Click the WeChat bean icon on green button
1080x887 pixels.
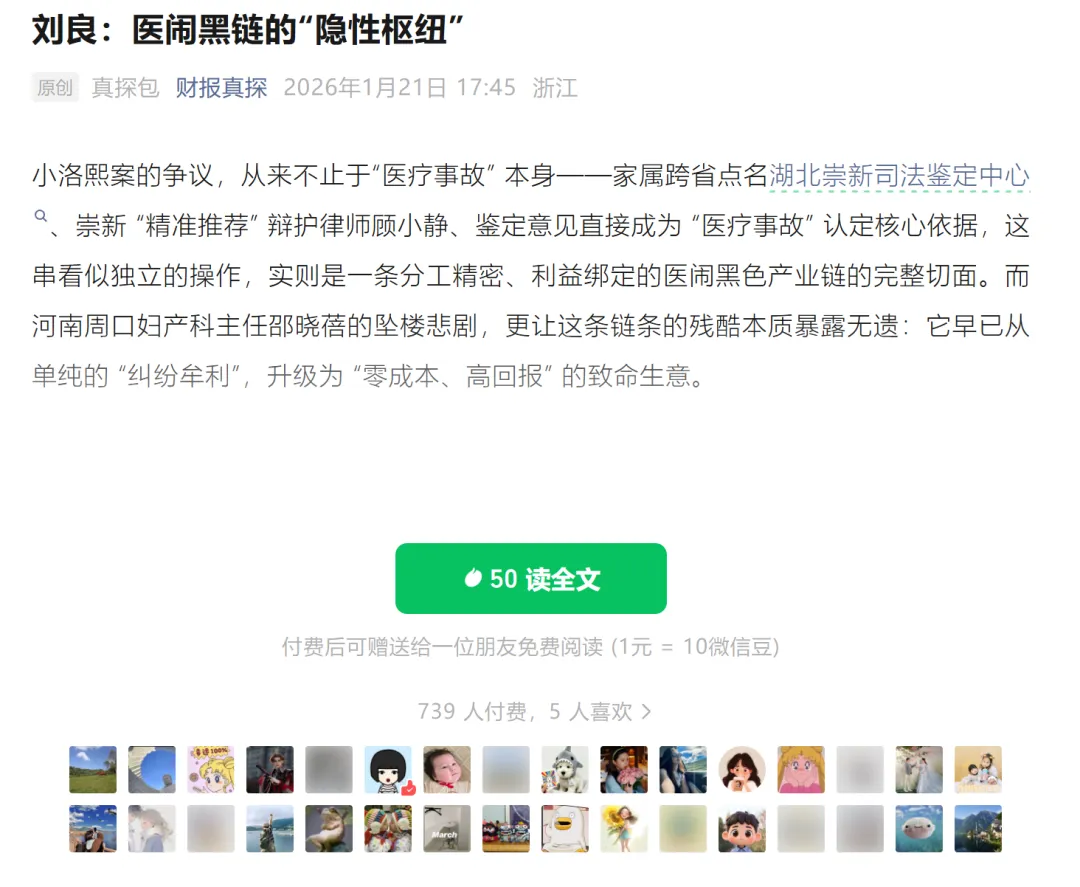click(x=472, y=577)
